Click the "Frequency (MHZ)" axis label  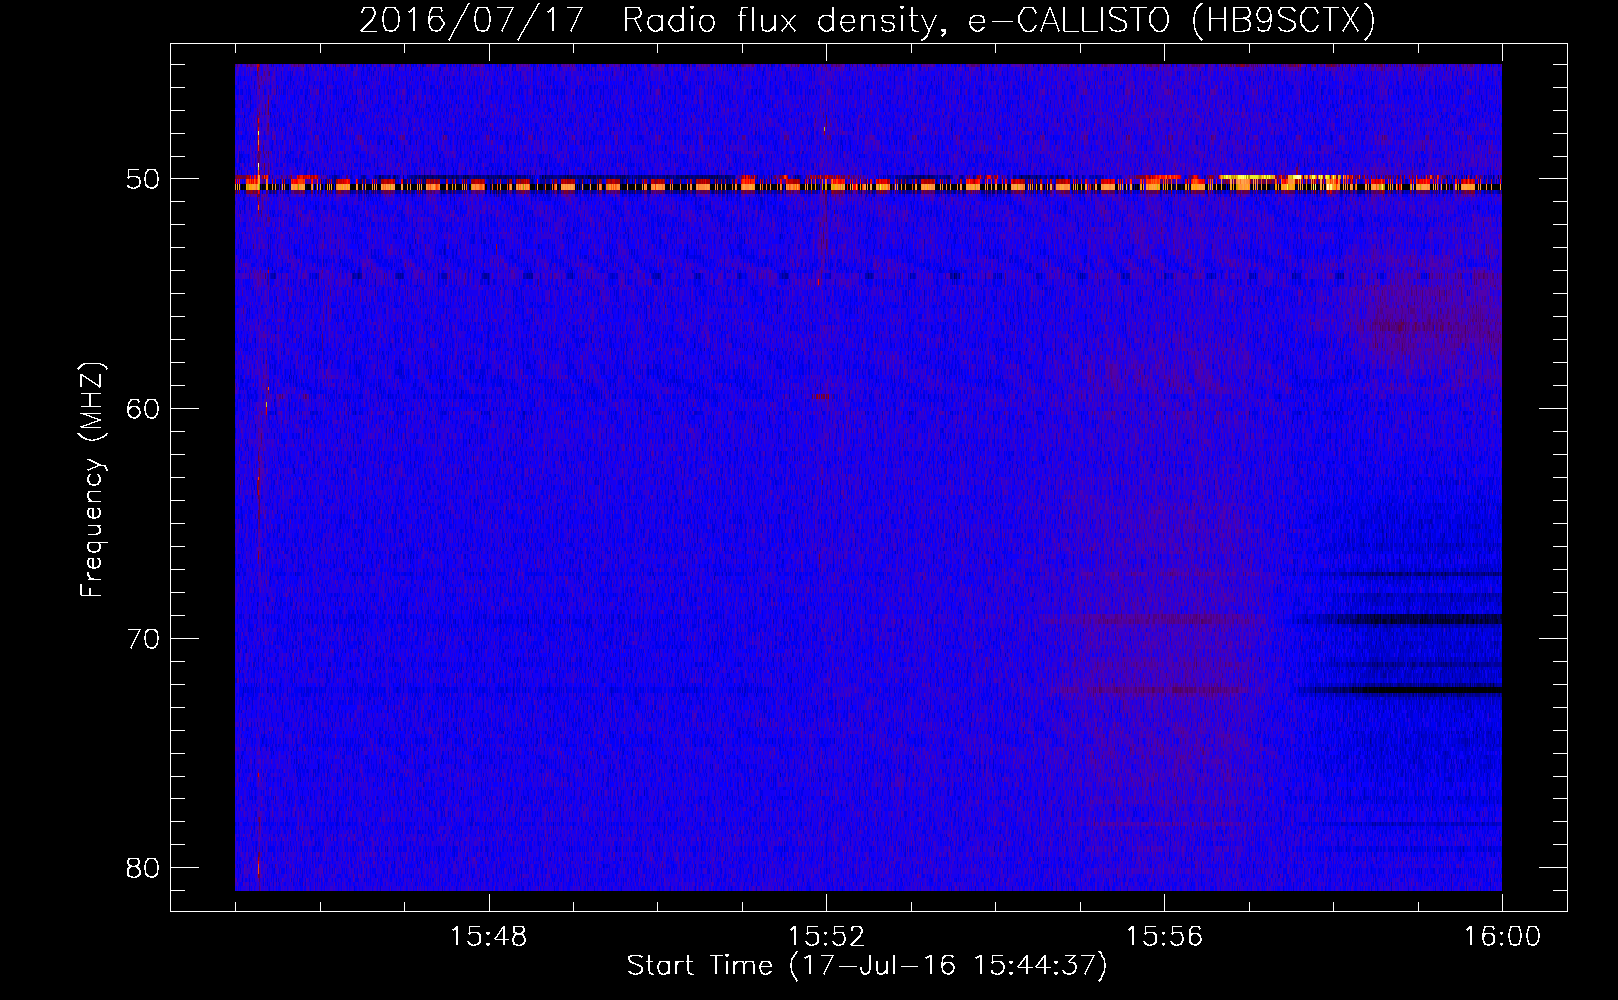coord(92,480)
